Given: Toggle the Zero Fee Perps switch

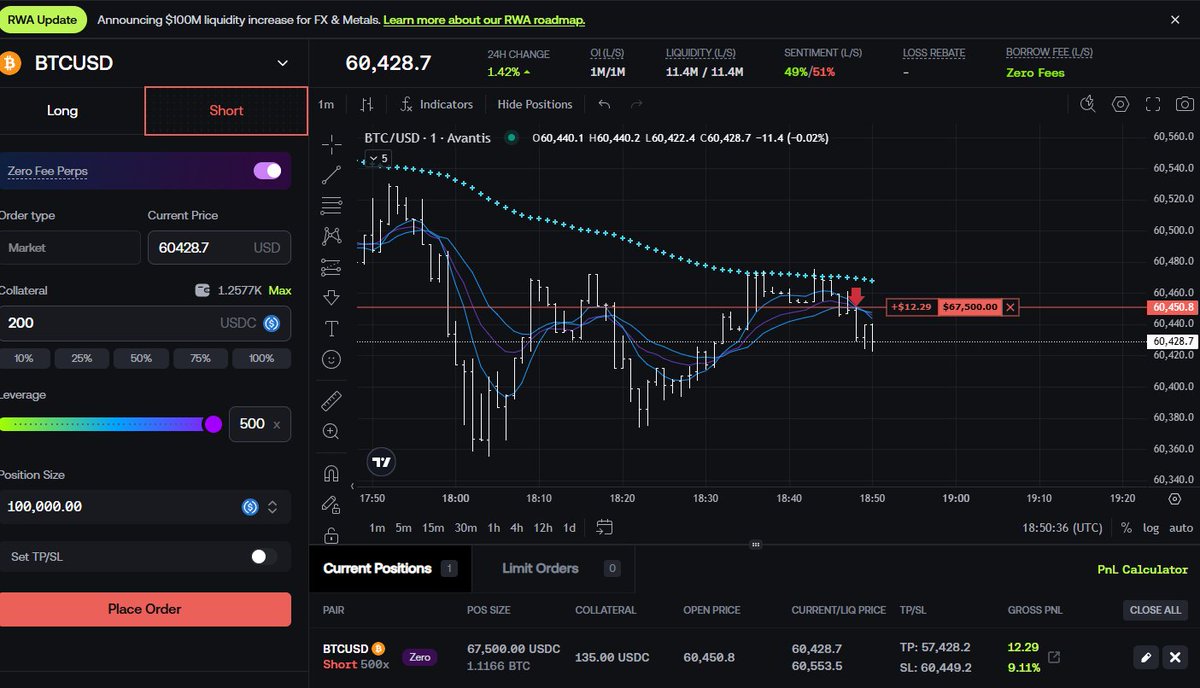Looking at the screenshot, I should pos(267,171).
